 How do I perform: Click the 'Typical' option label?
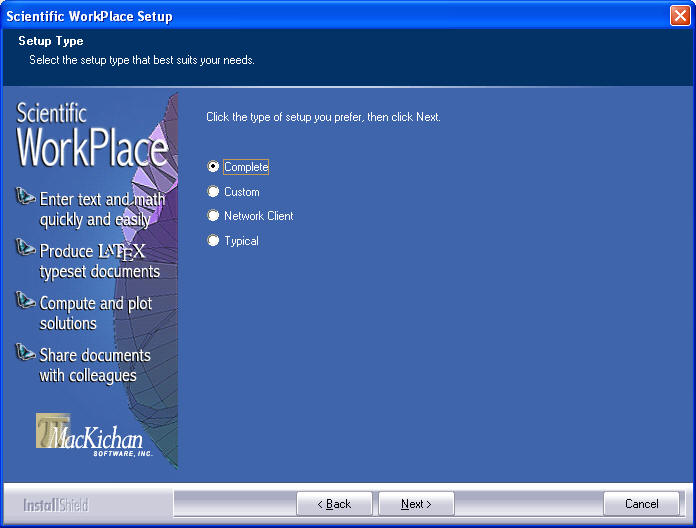pyautogui.click(x=241, y=241)
